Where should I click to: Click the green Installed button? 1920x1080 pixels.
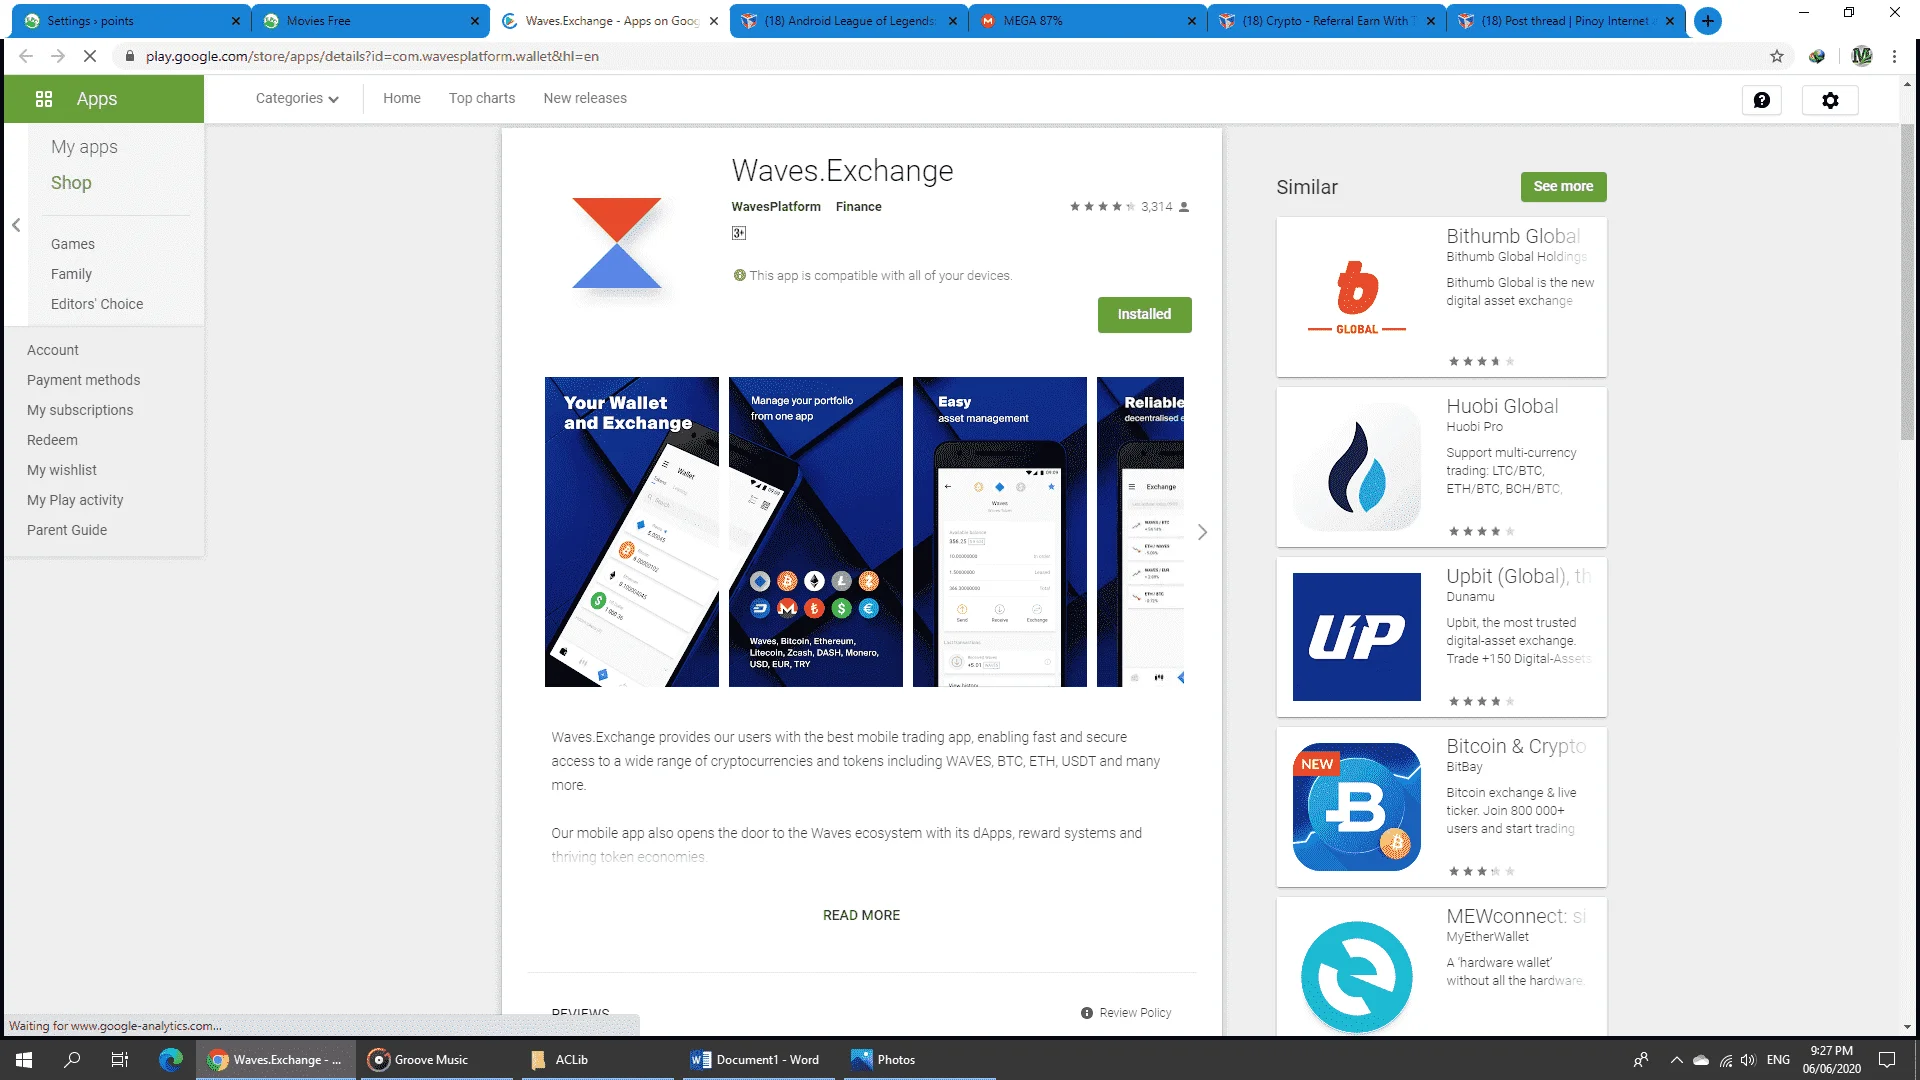[1144, 314]
